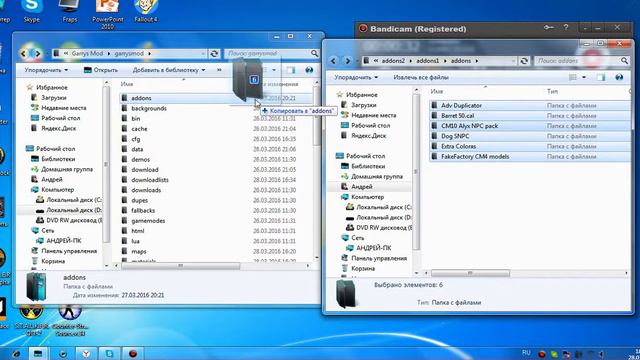The image size is (640, 360).
Task: Open Fraps desktop shortcut
Action: point(70,11)
